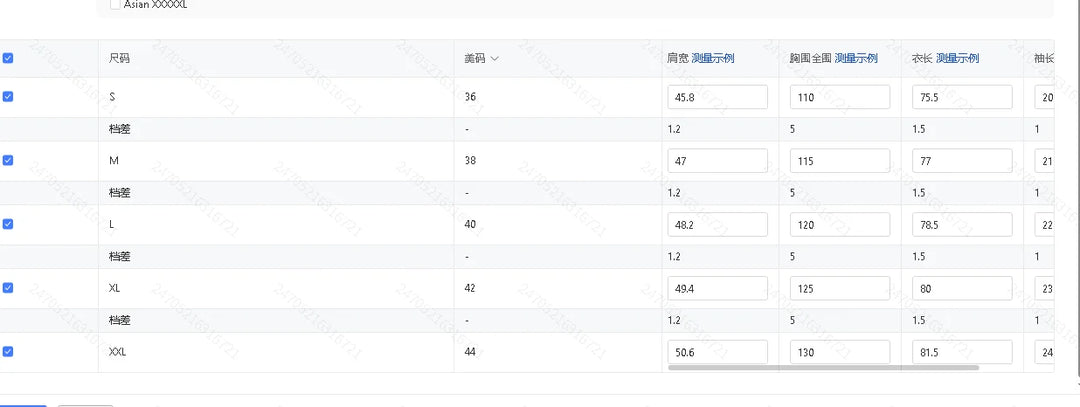The height and width of the screenshot is (407, 1080).
Task: Toggle the select-all checkbox in header row
Action: 8,59
